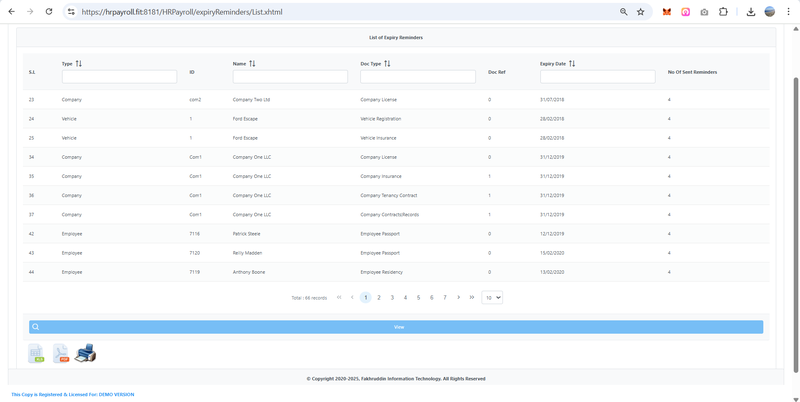Focus the Expiry Date filter field

(x=597, y=77)
